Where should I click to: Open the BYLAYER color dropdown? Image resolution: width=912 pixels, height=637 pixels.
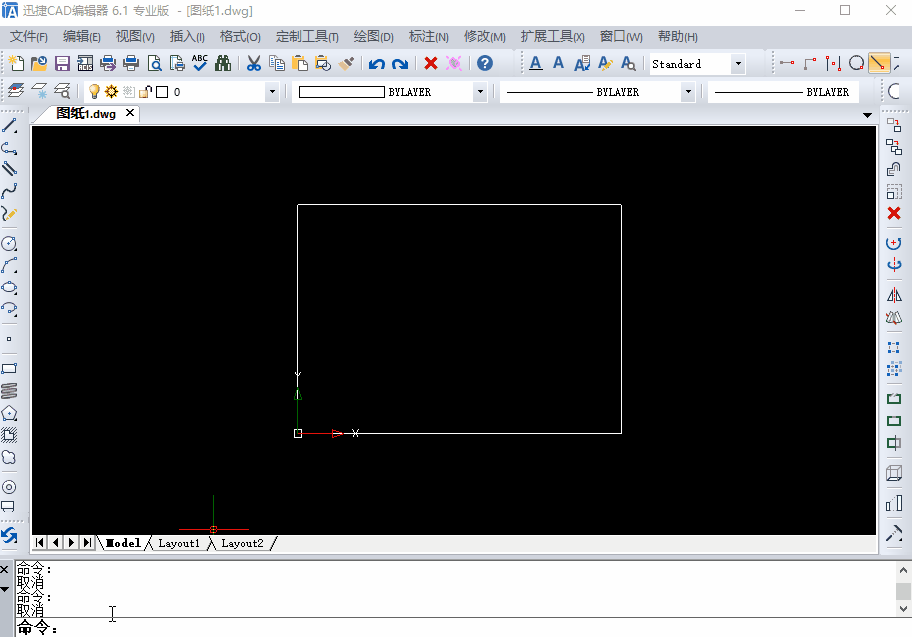(x=480, y=91)
